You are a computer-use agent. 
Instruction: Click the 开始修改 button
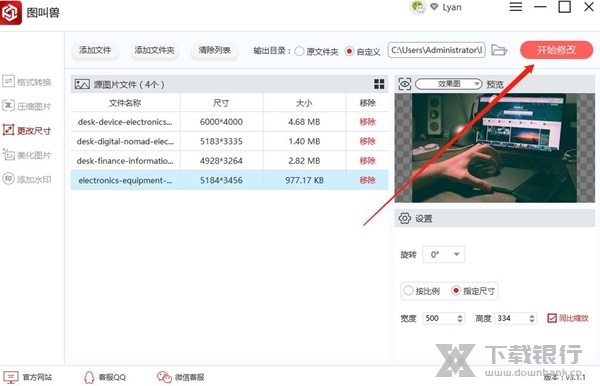[x=556, y=50]
